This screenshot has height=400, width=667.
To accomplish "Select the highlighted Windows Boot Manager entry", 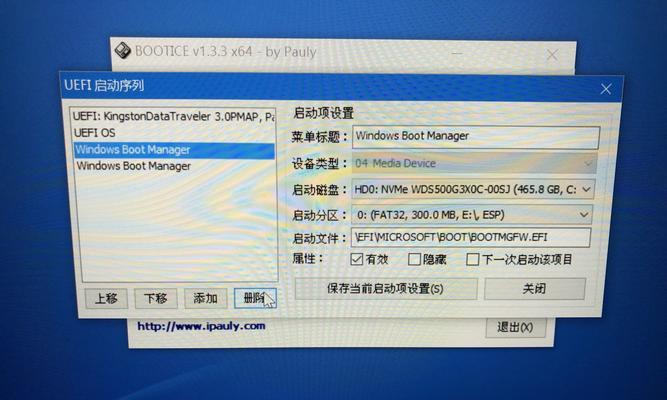I will [174, 150].
